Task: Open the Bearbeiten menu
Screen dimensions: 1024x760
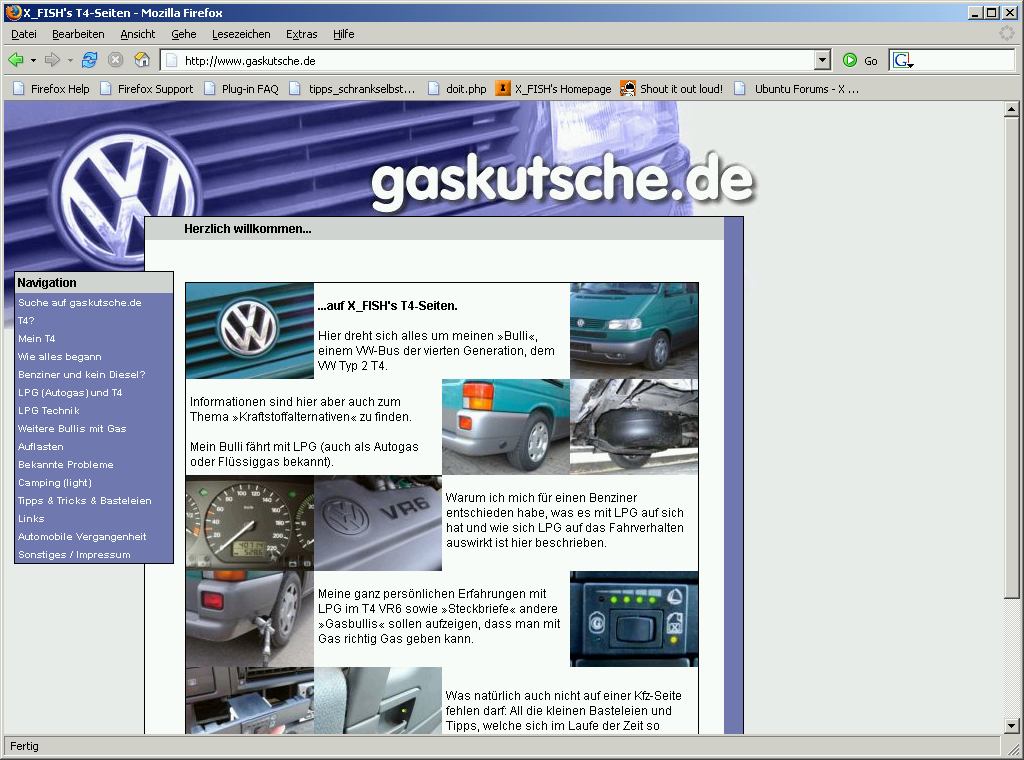Action: [78, 34]
